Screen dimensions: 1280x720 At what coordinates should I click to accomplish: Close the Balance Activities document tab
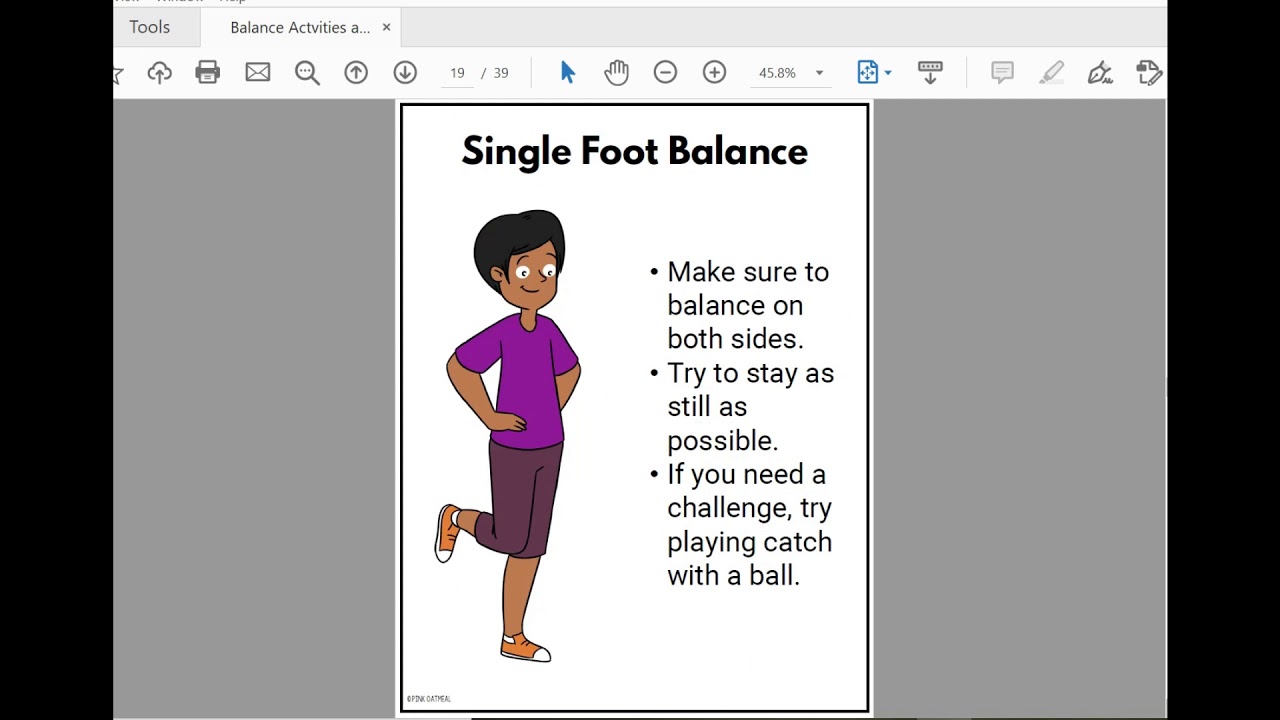coord(386,27)
